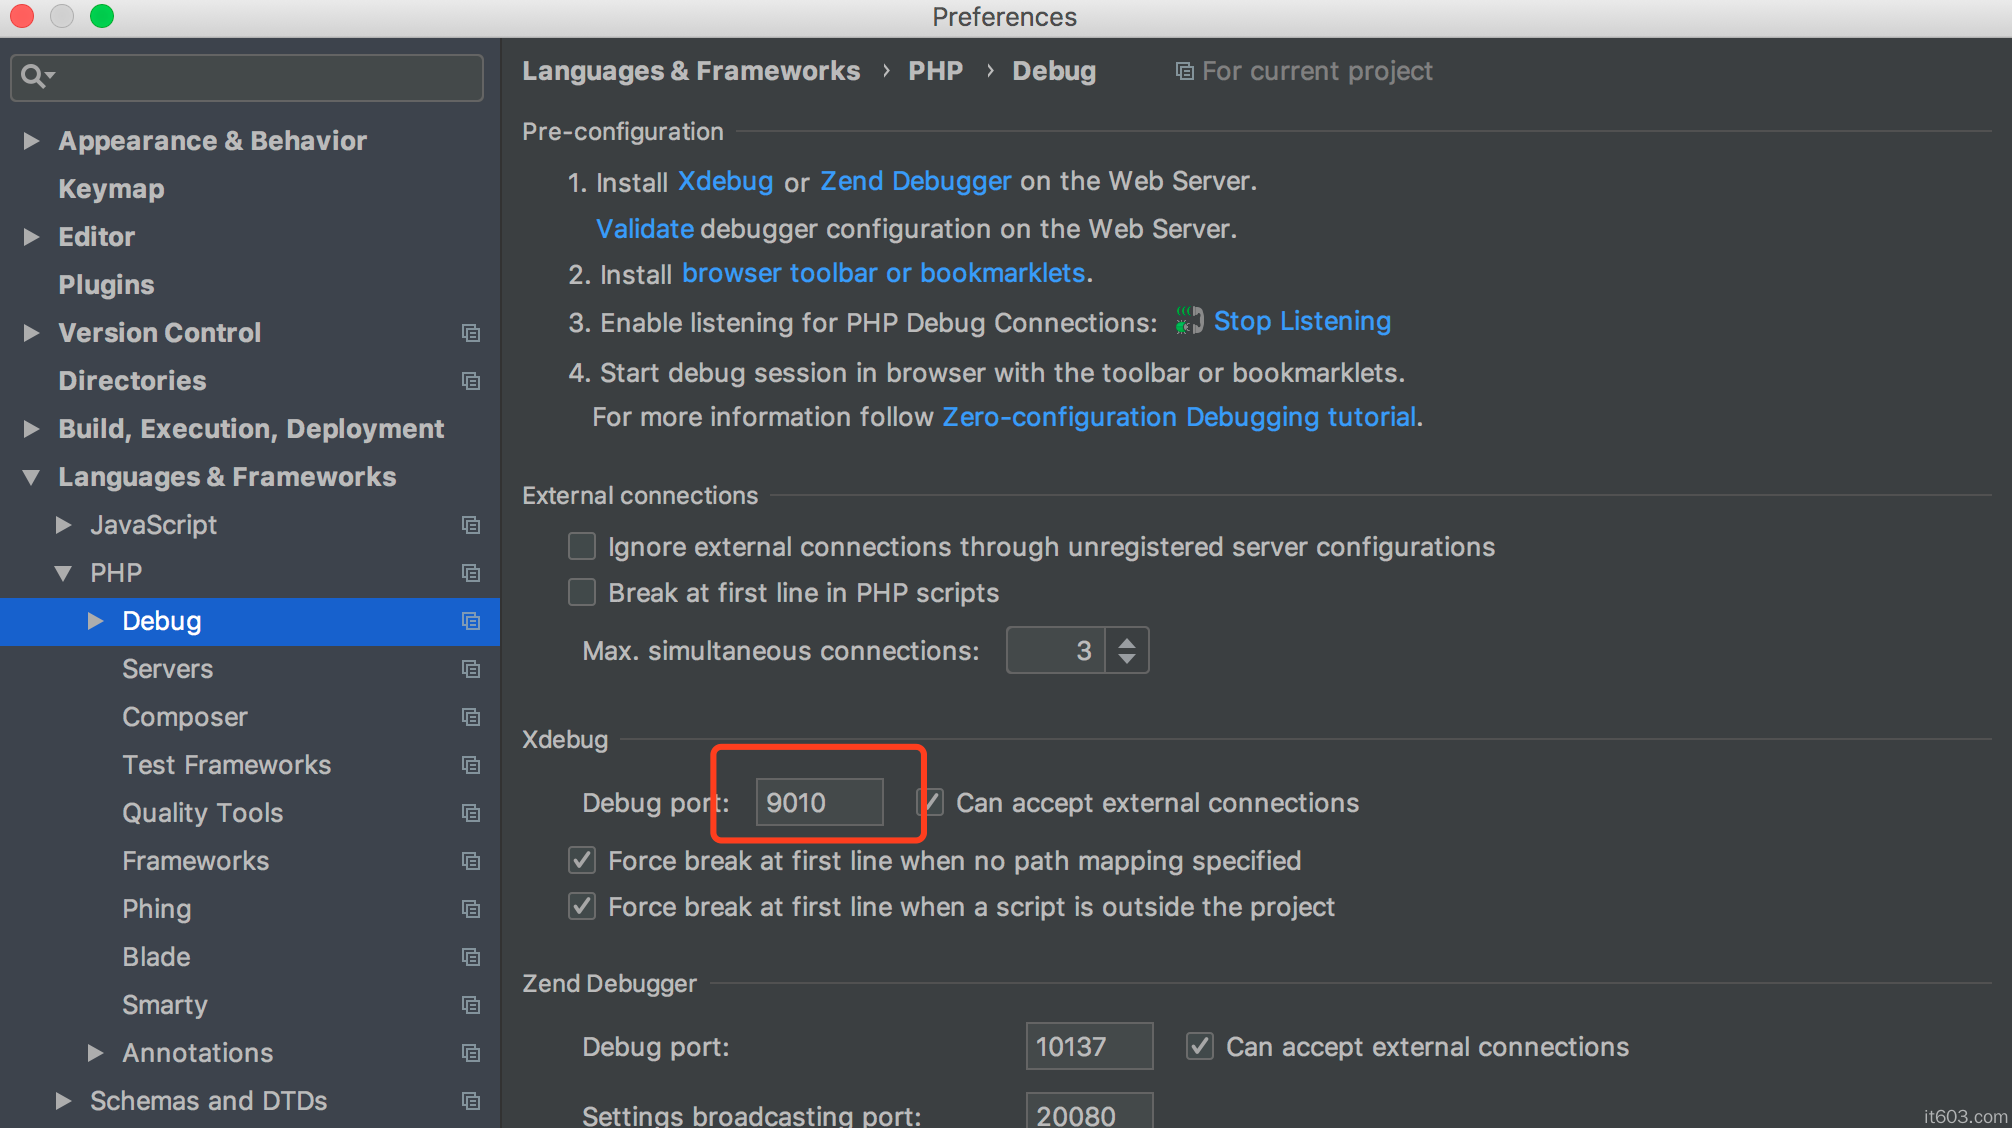The width and height of the screenshot is (2012, 1128).
Task: Click the Stop Listening phone icon
Action: pyautogui.click(x=1188, y=321)
